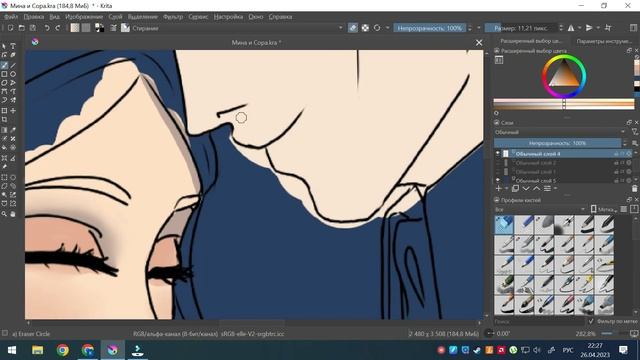The height and width of the screenshot is (360, 640).
Task: Open the workspace chooser in the toolbar
Action: [633, 28]
